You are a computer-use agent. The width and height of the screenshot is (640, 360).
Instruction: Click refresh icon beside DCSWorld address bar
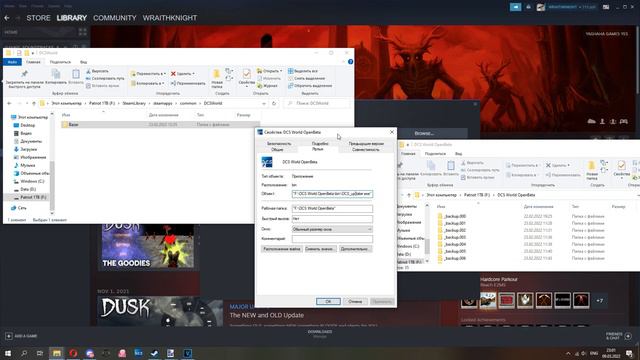coord(274,104)
